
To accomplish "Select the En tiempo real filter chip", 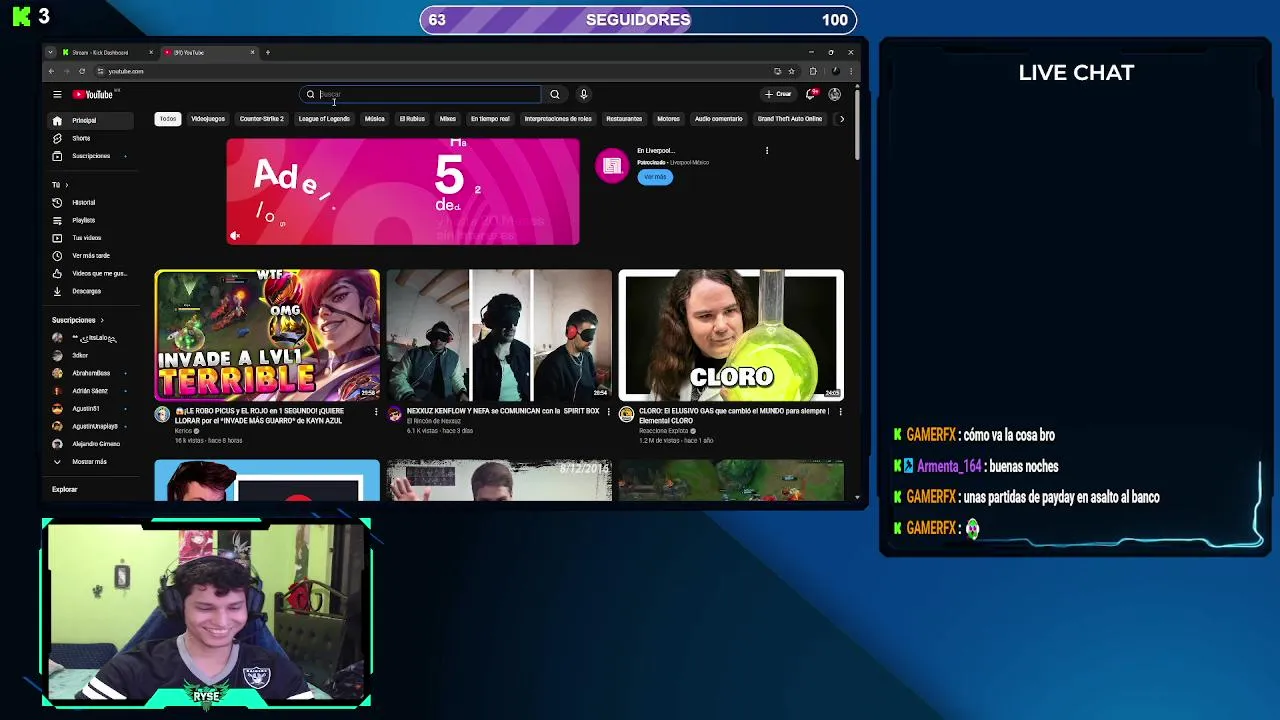I will point(490,119).
